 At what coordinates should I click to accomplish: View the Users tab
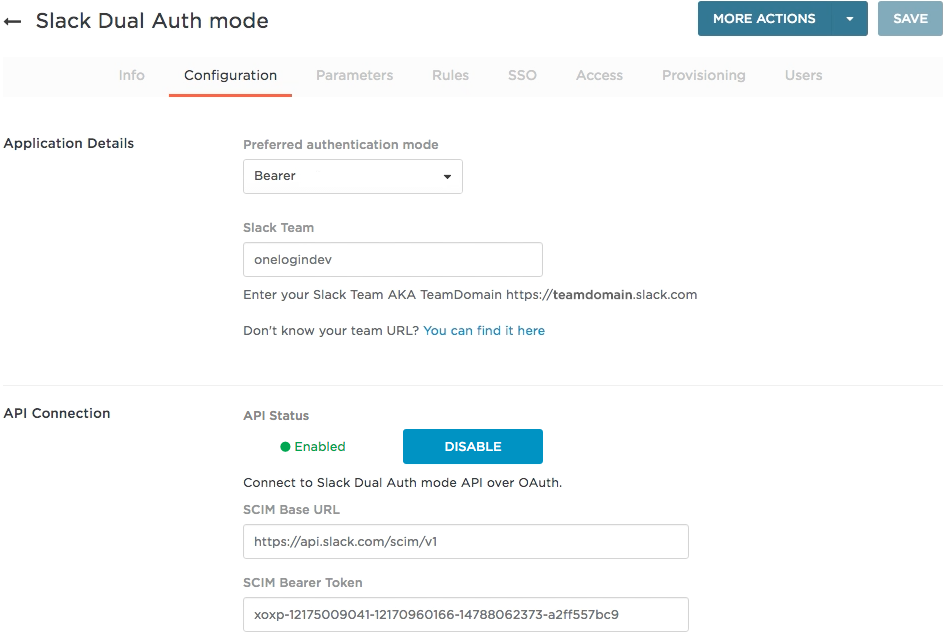click(803, 75)
